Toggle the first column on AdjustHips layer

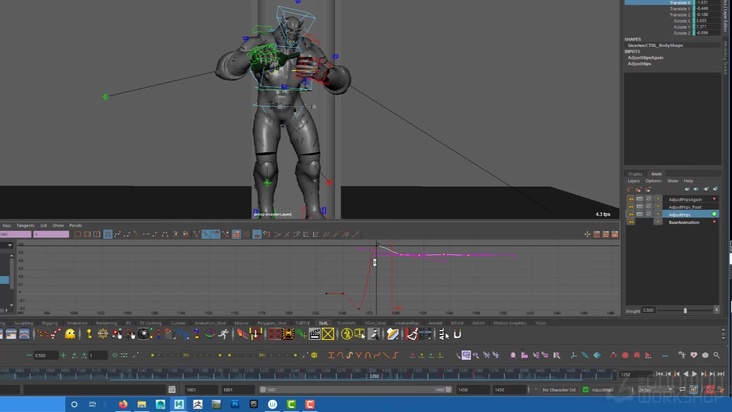[630, 214]
